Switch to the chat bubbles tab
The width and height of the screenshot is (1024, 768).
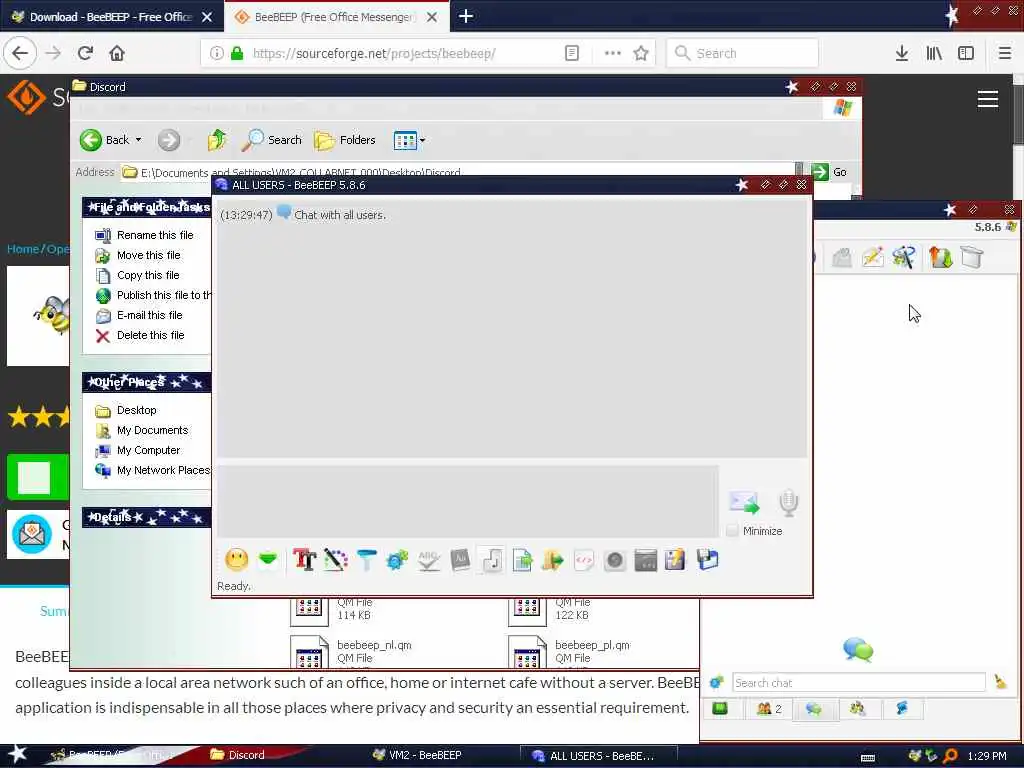coord(814,709)
